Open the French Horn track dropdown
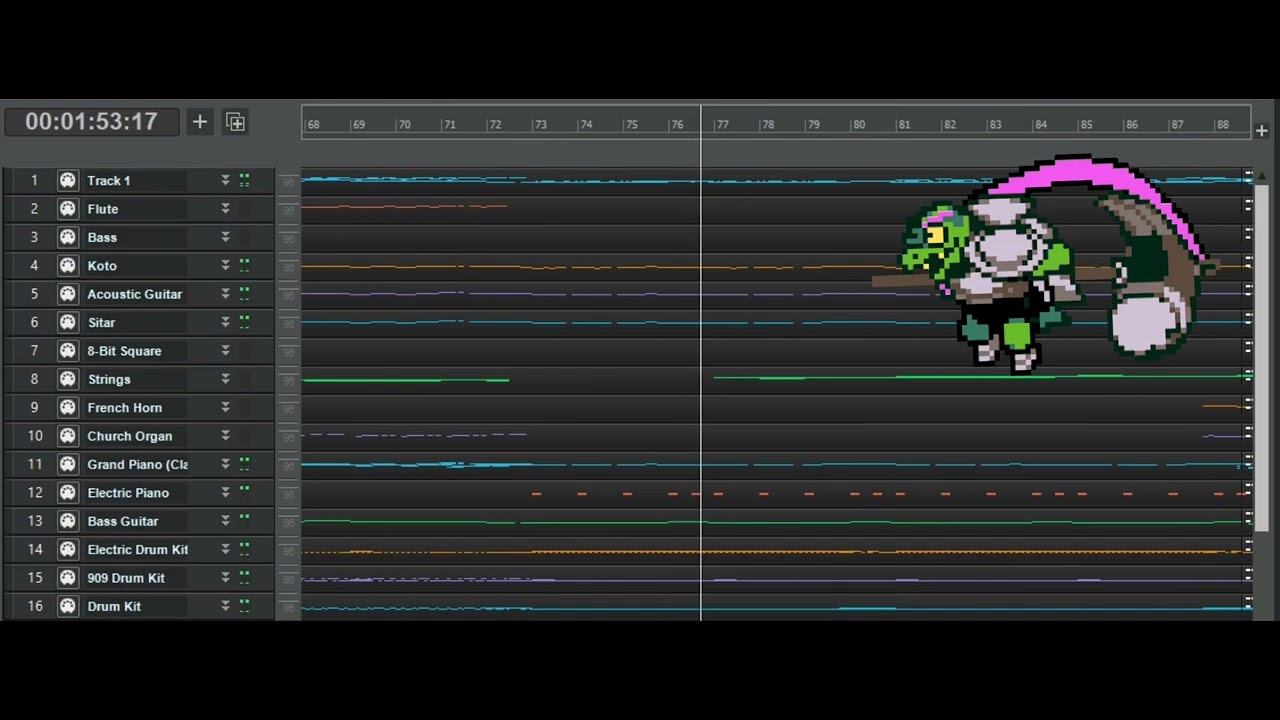 tap(225, 408)
